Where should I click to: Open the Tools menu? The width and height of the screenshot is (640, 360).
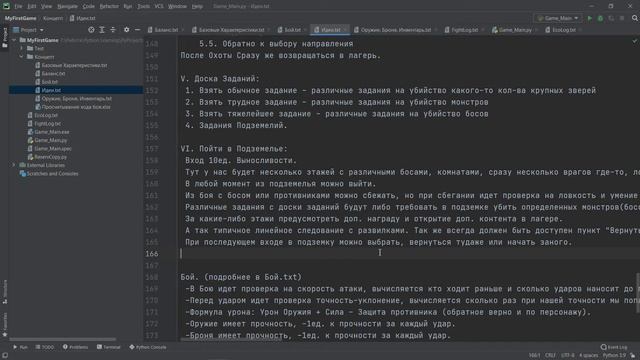click(143, 6)
